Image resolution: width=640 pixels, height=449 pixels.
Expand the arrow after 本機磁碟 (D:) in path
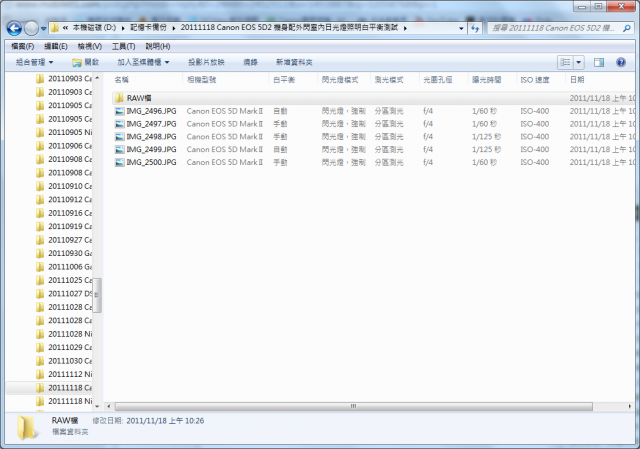point(123,28)
